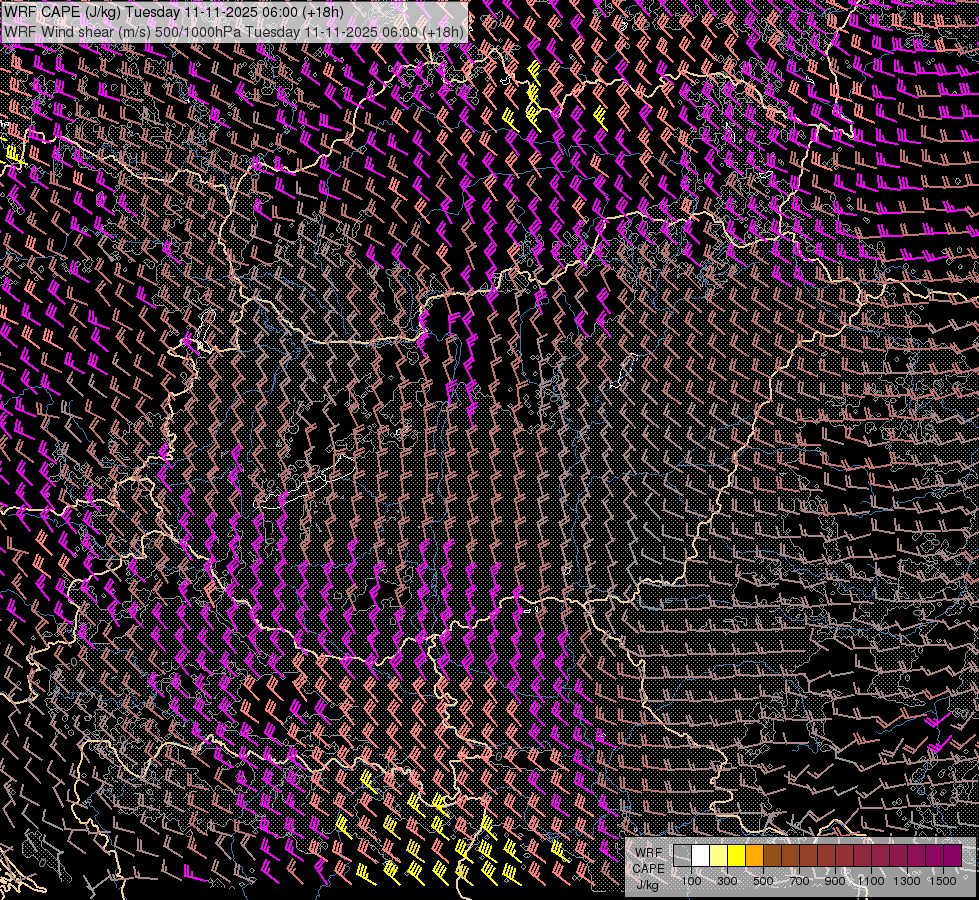This screenshot has width=979, height=900.
Task: Click the '900' legend value
Action: (x=835, y=881)
